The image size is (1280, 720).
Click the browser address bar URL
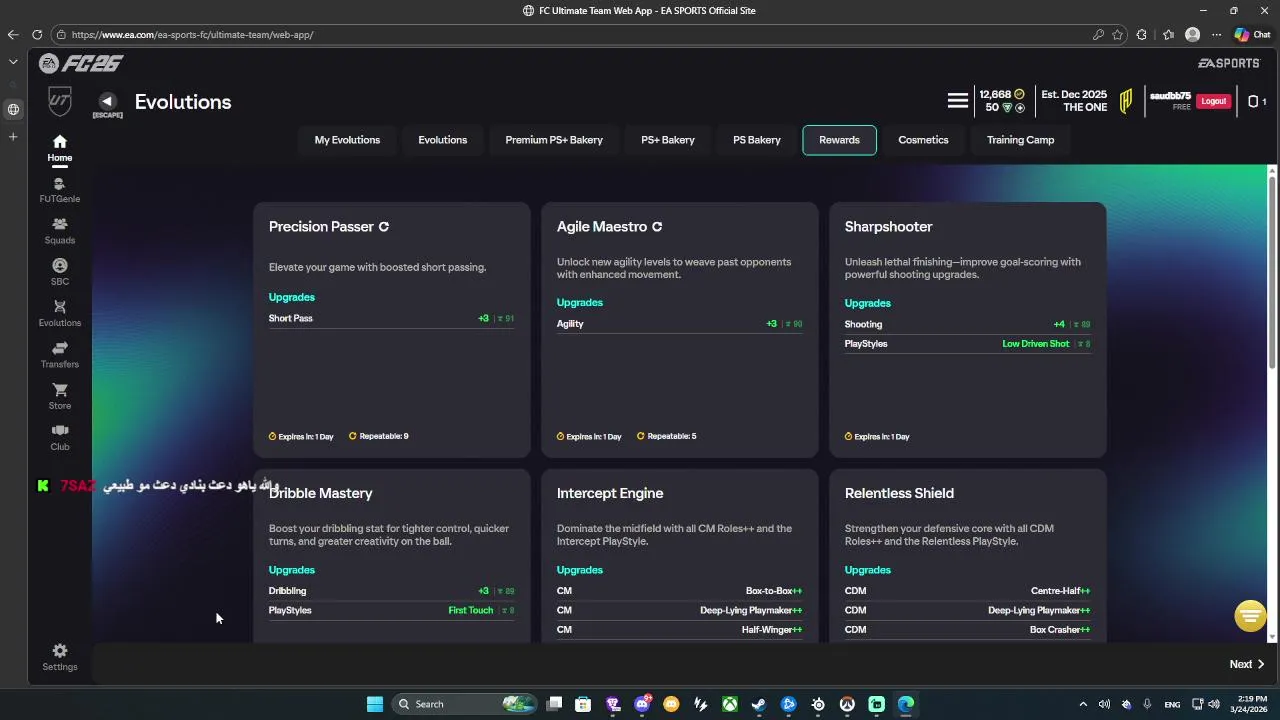pyautogui.click(x=192, y=34)
